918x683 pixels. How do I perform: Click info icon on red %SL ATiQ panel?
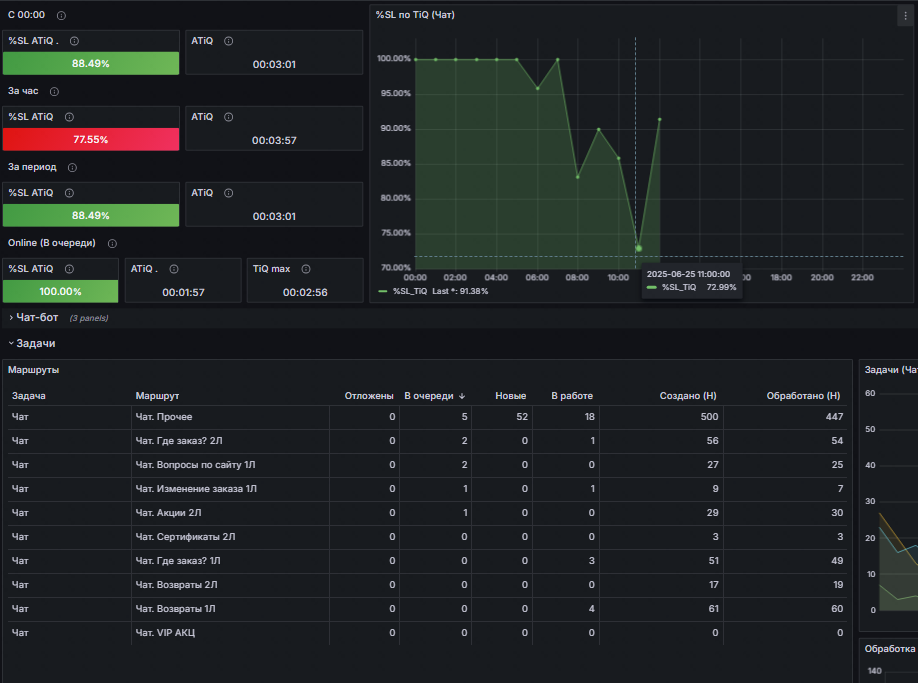click(69, 117)
